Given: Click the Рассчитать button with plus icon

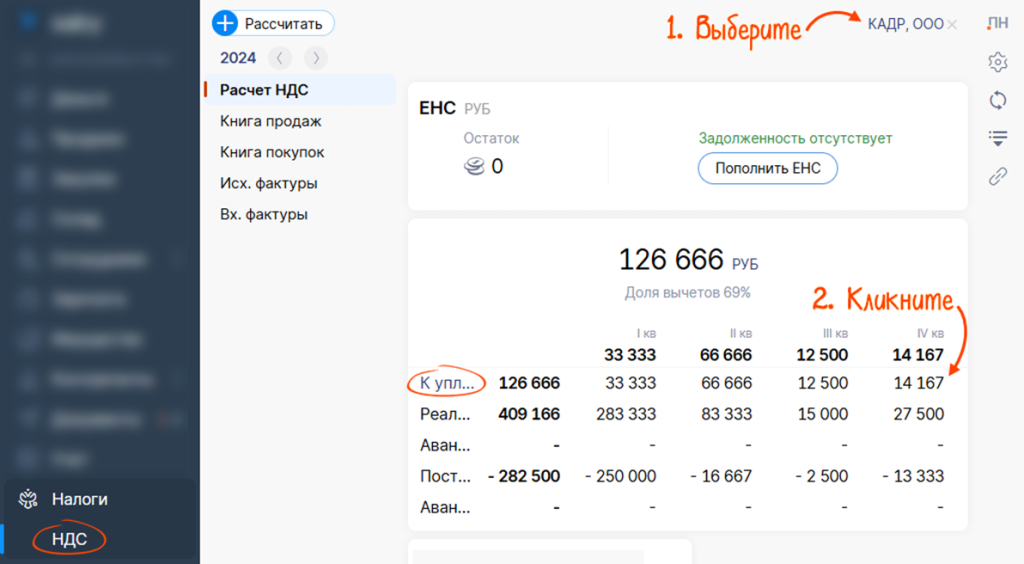Looking at the screenshot, I should pos(273,23).
